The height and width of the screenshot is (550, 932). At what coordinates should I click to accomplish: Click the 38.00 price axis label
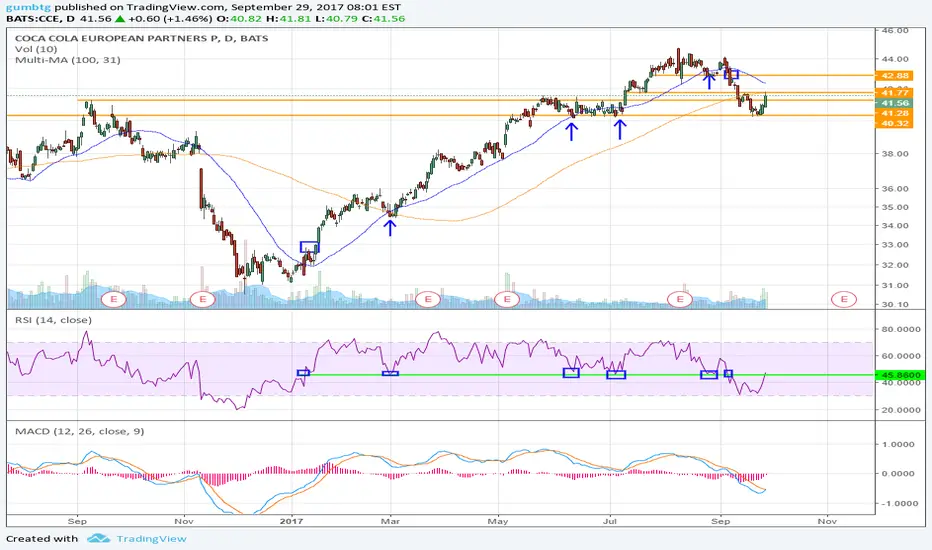pyautogui.click(x=895, y=153)
